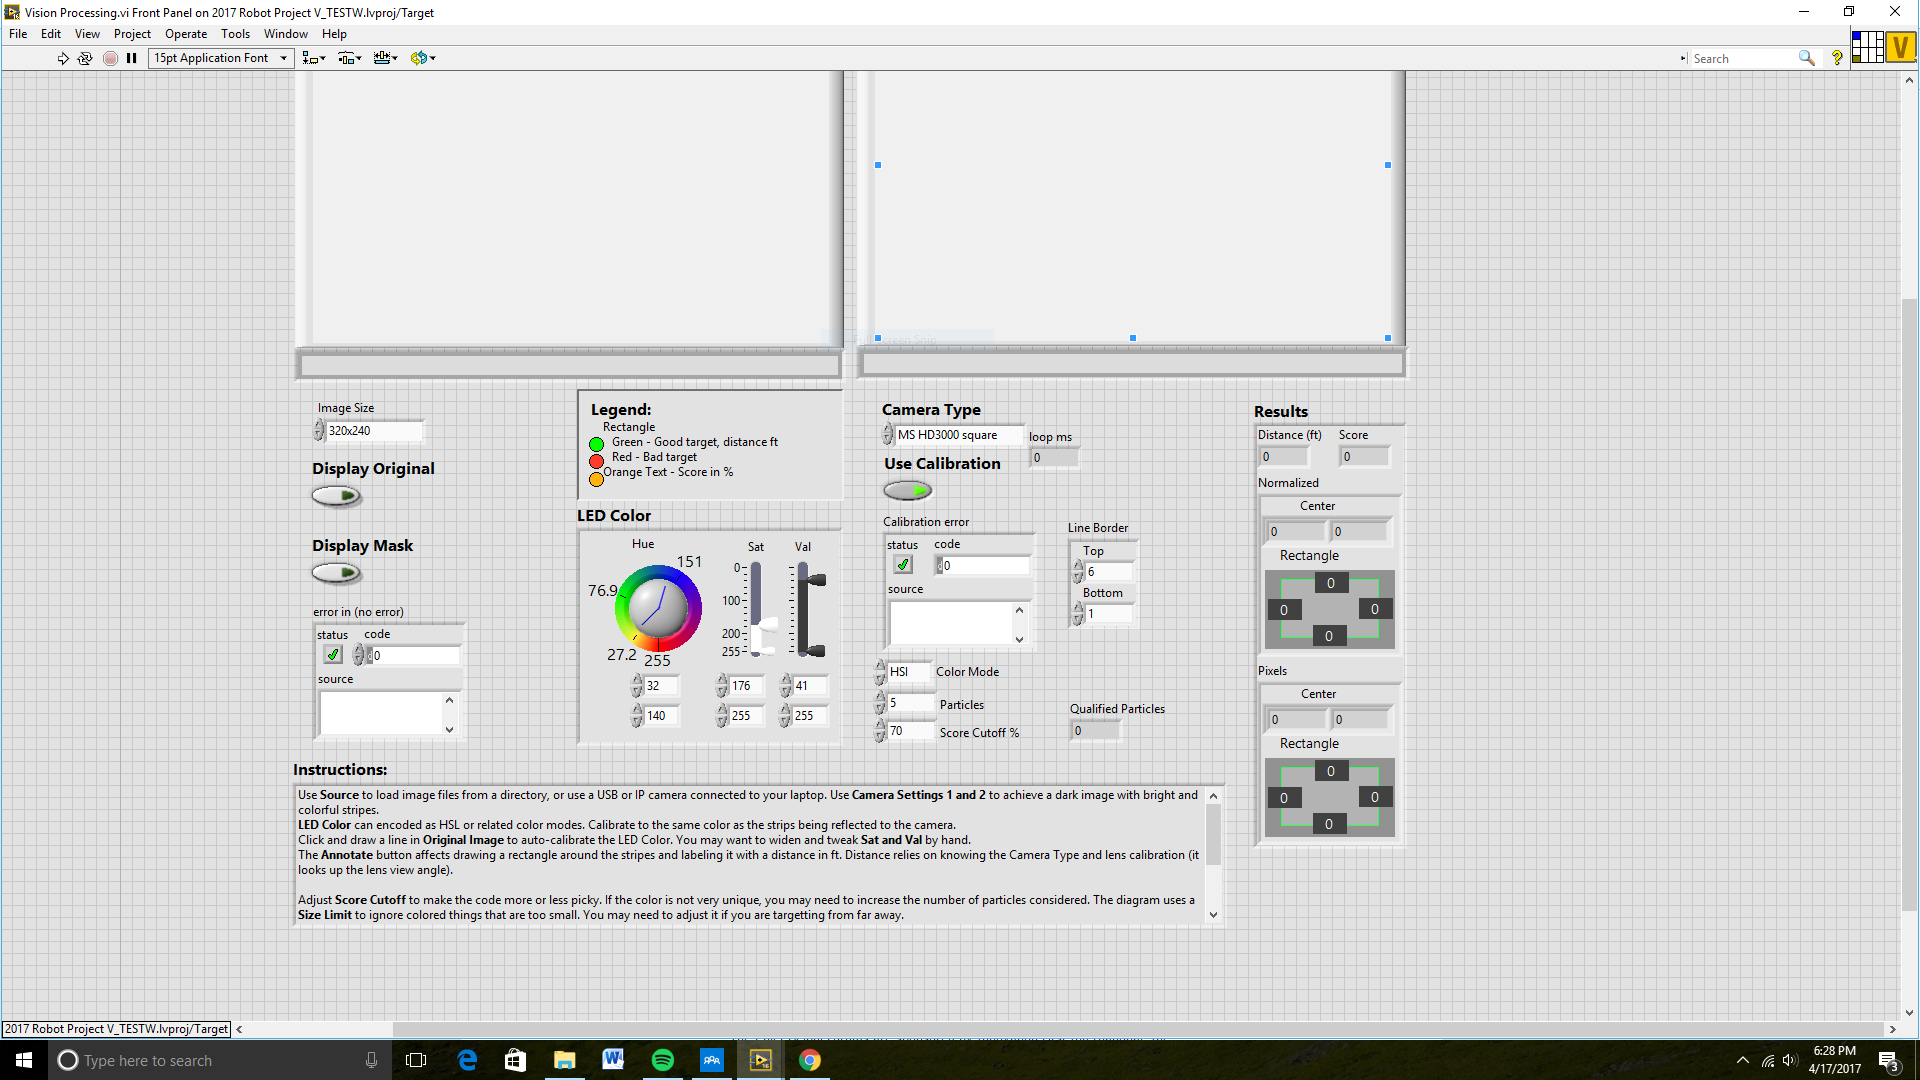Open the Distribute Objects tool
This screenshot has height=1080, width=1920.
click(x=349, y=58)
